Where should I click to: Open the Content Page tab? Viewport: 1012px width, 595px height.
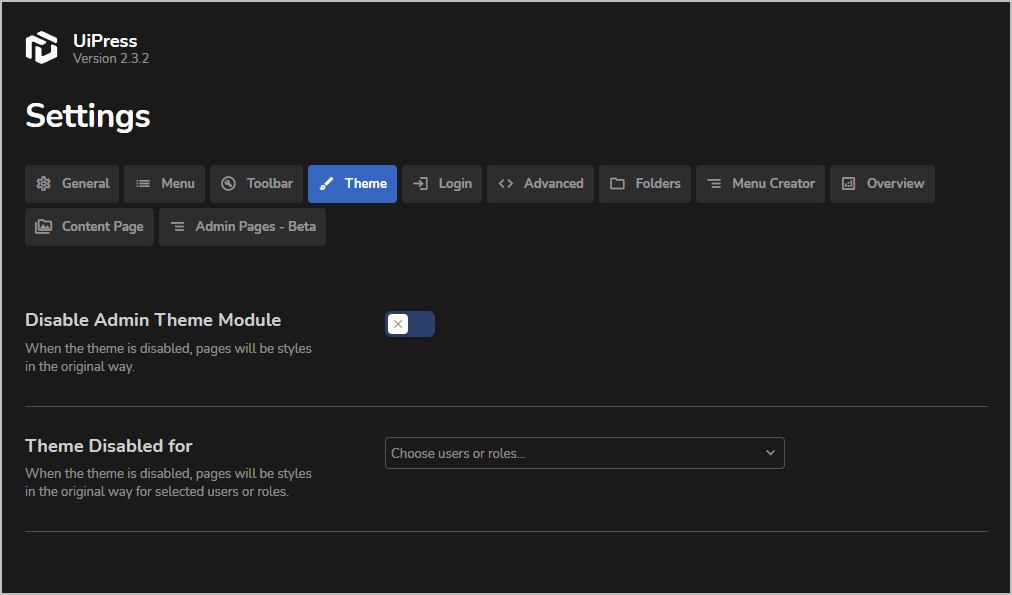[89, 227]
